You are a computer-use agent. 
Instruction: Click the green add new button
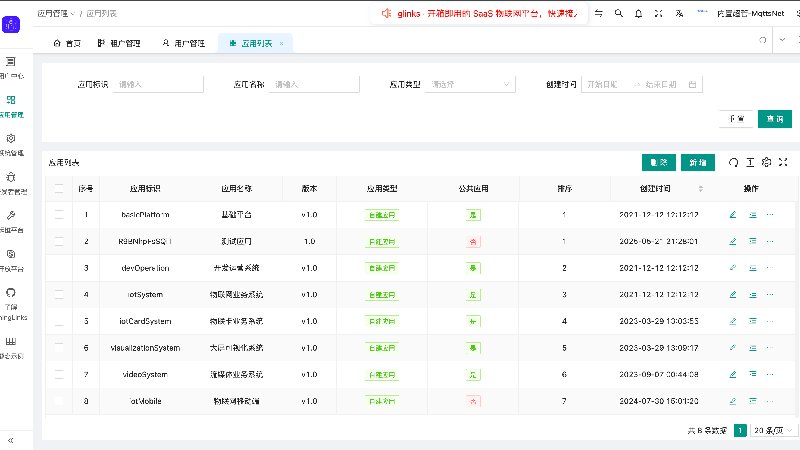coord(697,162)
